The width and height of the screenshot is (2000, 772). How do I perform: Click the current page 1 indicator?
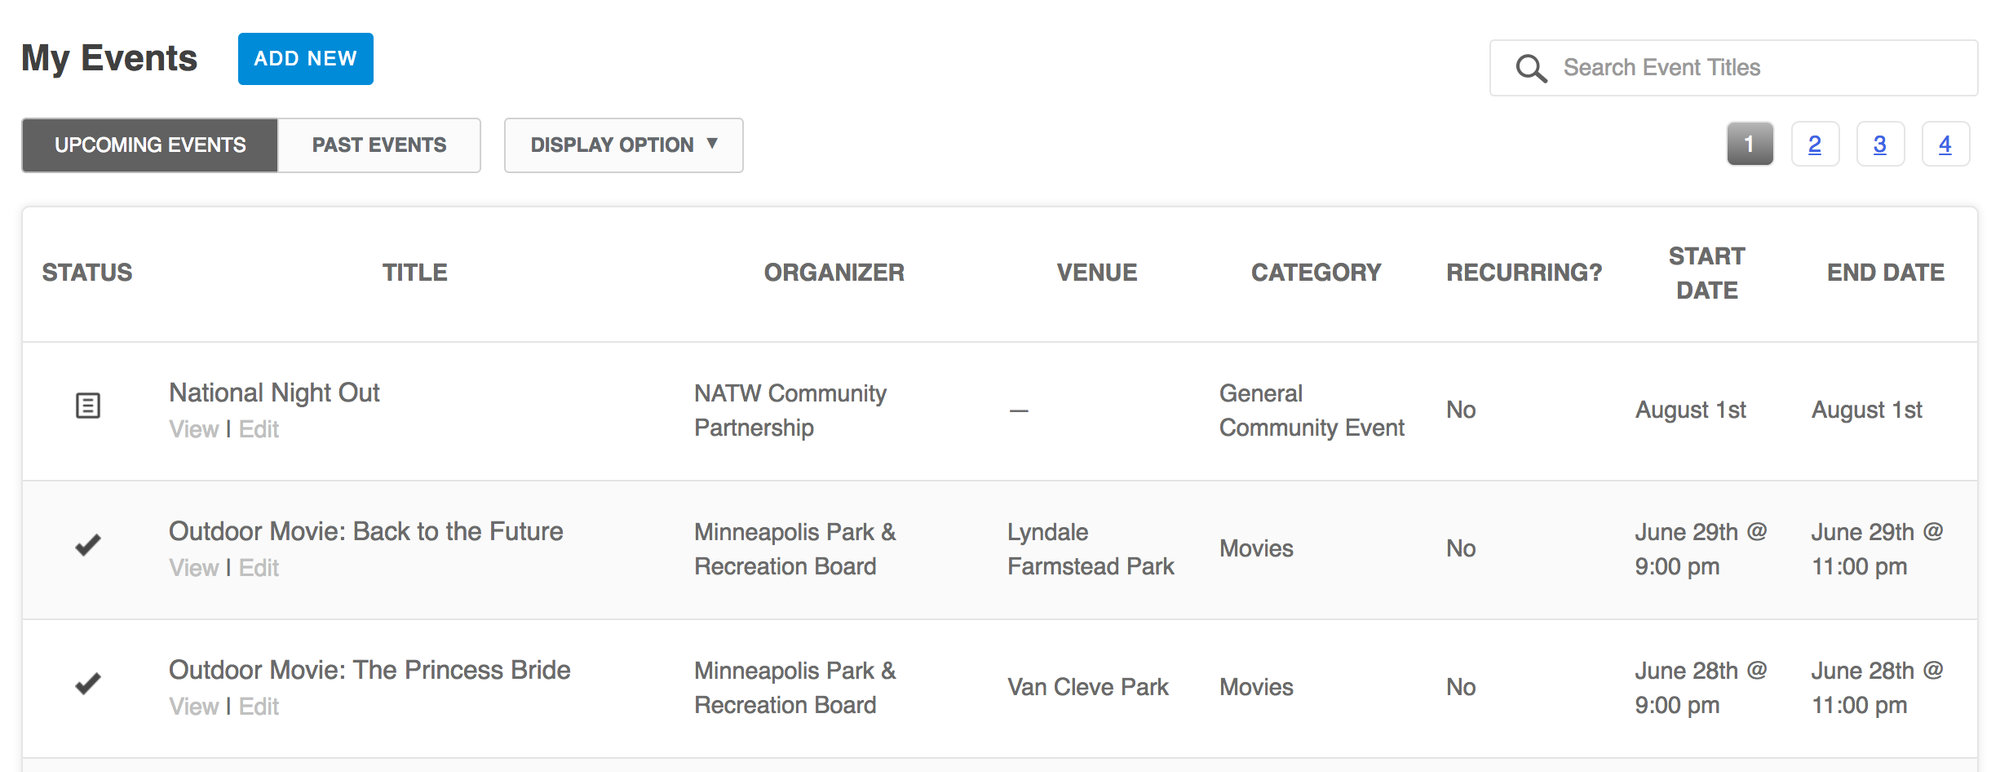click(x=1749, y=143)
